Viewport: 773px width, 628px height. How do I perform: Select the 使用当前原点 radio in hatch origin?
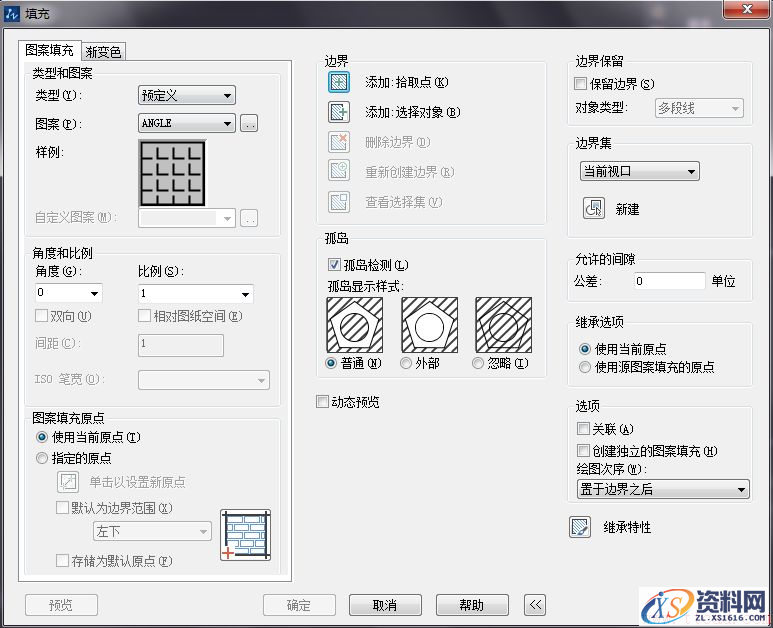click(x=42, y=437)
